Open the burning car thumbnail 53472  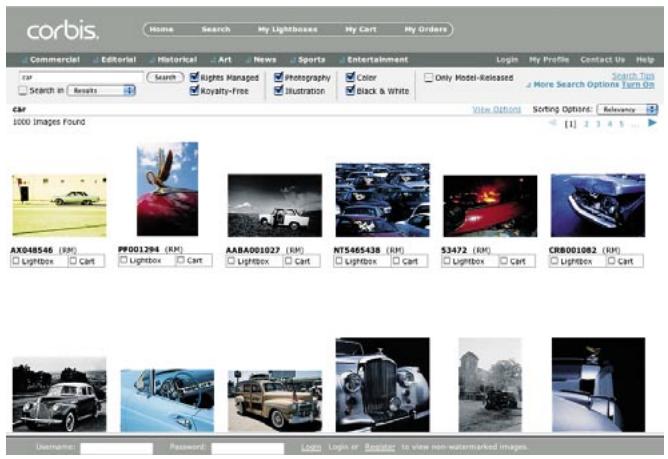(x=489, y=206)
